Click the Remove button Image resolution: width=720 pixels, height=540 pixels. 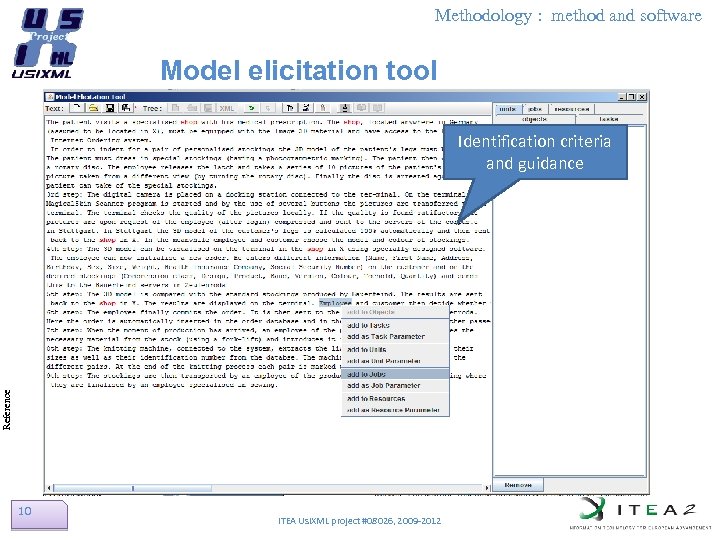pyautogui.click(x=518, y=485)
